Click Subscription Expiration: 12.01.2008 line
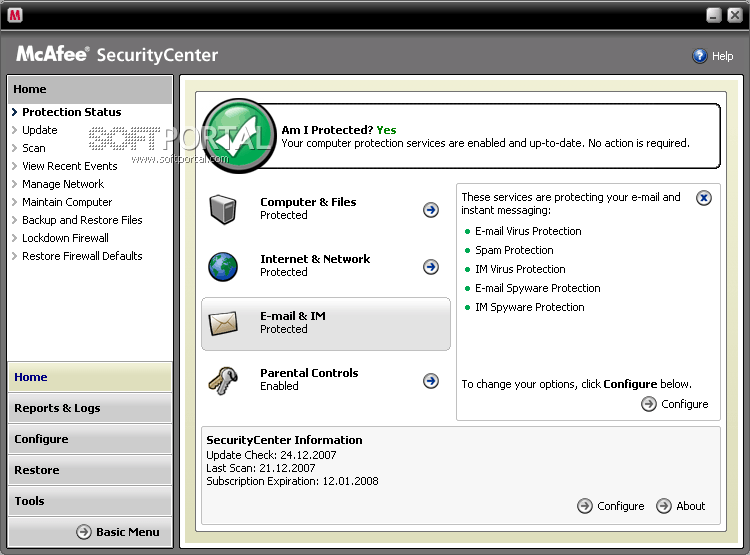750x555 pixels. click(x=292, y=481)
